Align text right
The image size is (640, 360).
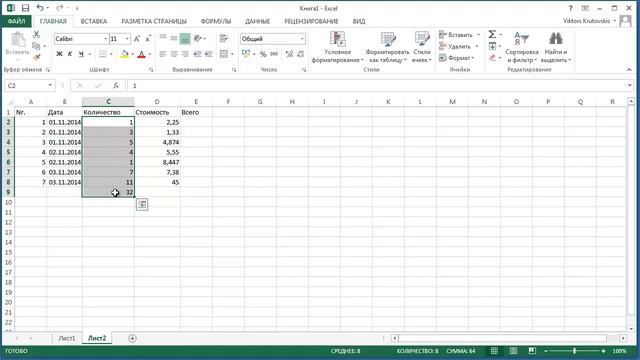pos(185,54)
